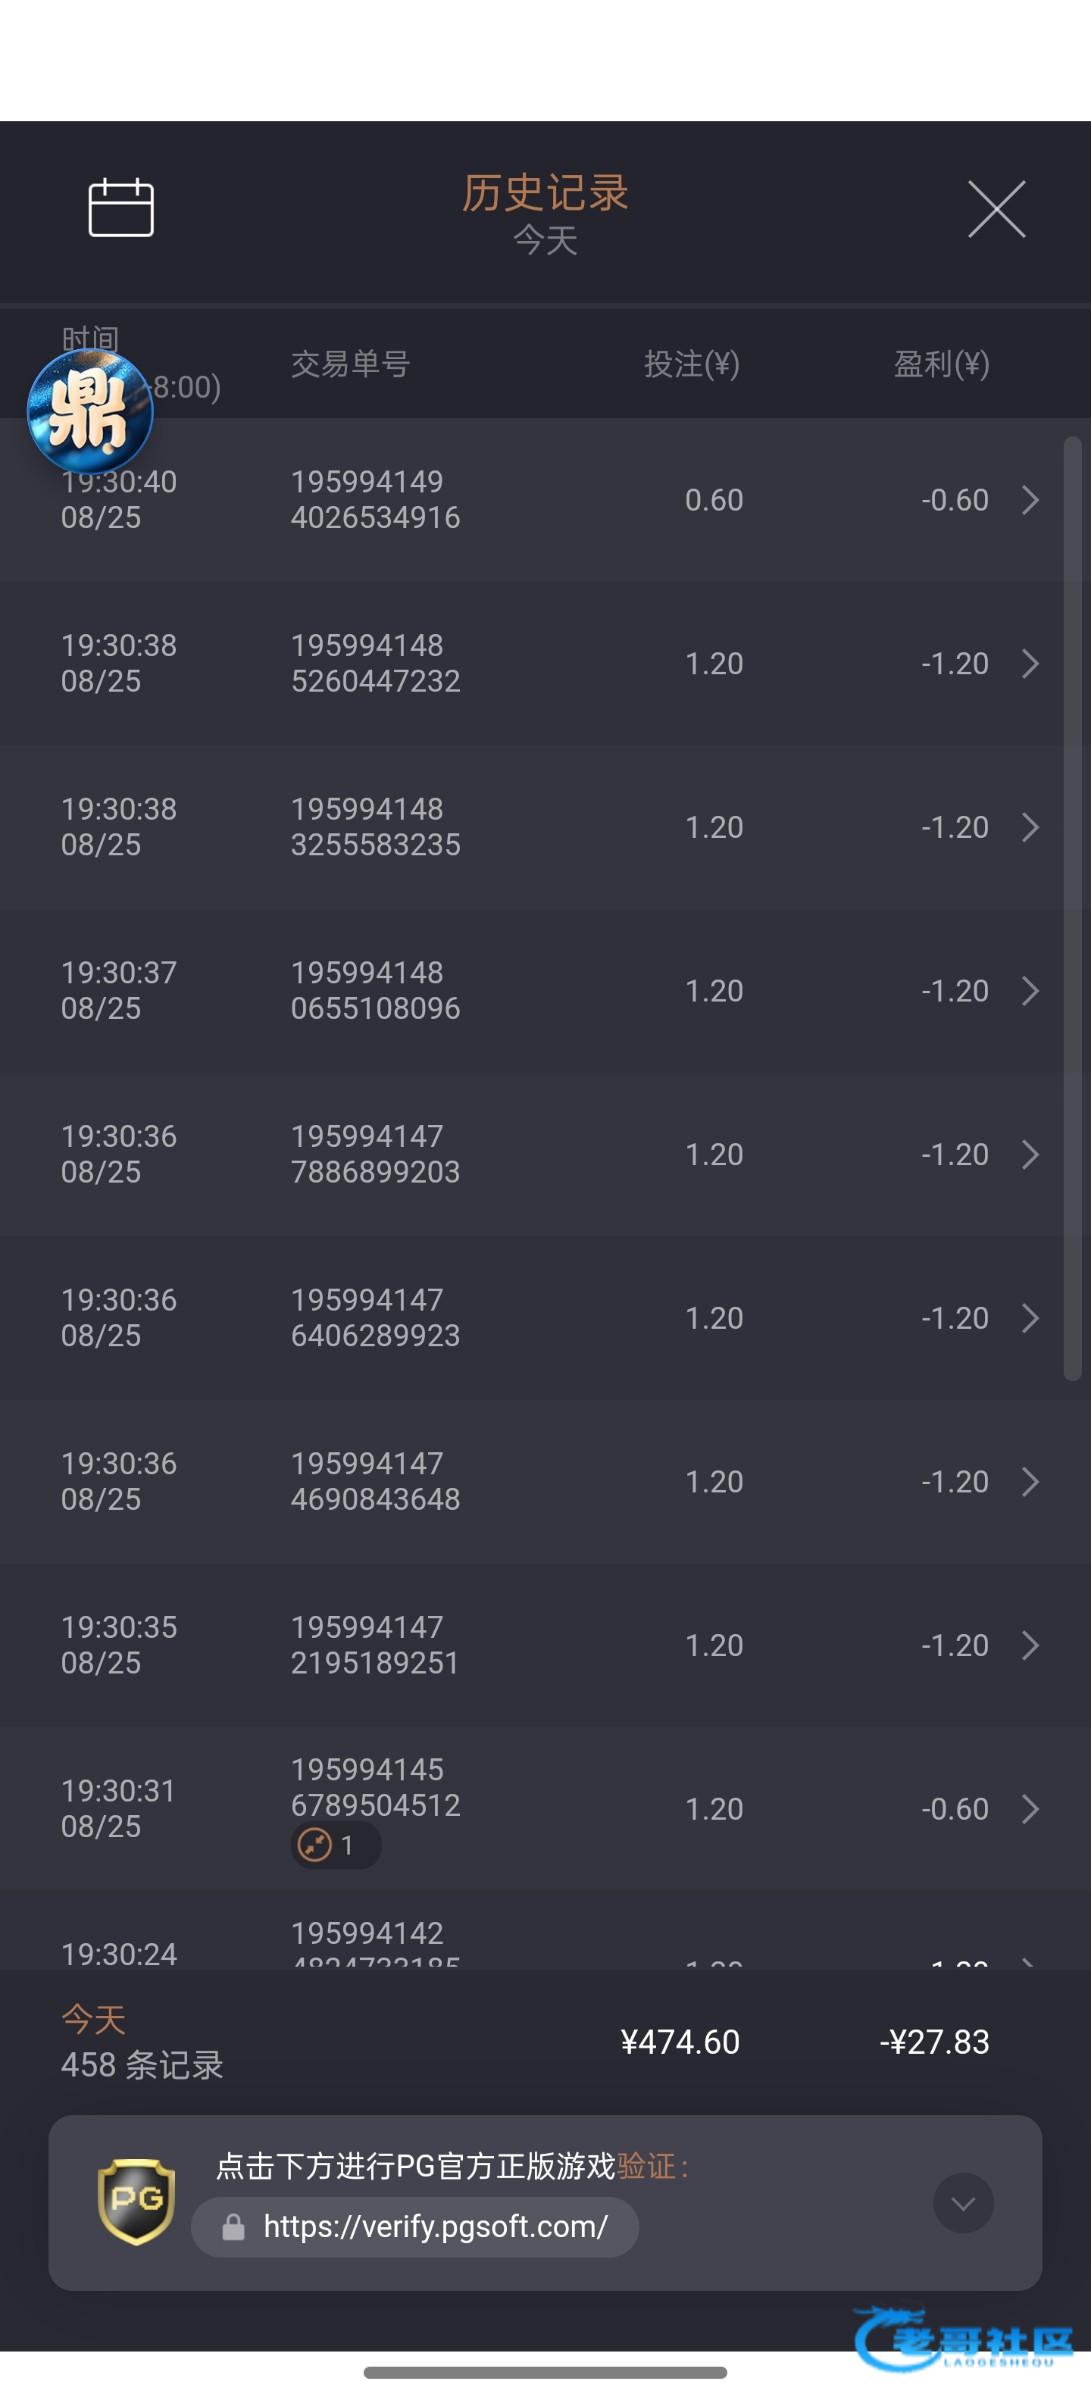The width and height of the screenshot is (1091, 2400).
Task: Tap the floating blue 鼎 logo badge
Action: tap(90, 411)
